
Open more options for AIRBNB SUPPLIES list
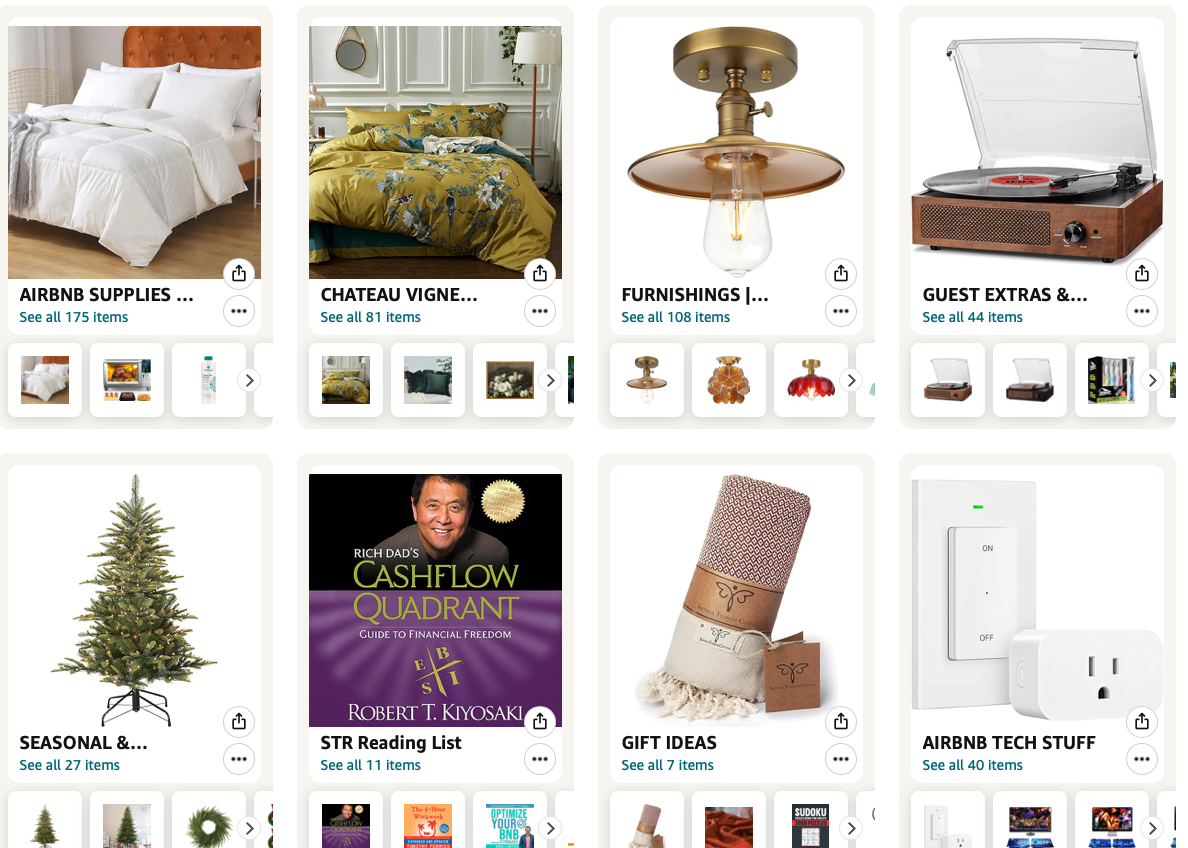coord(239,311)
